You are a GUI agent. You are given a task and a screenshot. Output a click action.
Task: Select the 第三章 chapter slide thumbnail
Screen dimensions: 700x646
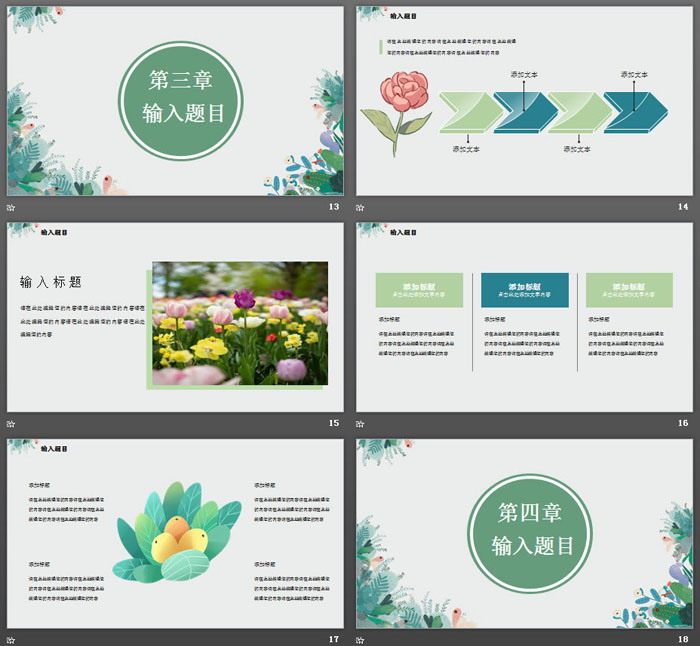[175, 100]
